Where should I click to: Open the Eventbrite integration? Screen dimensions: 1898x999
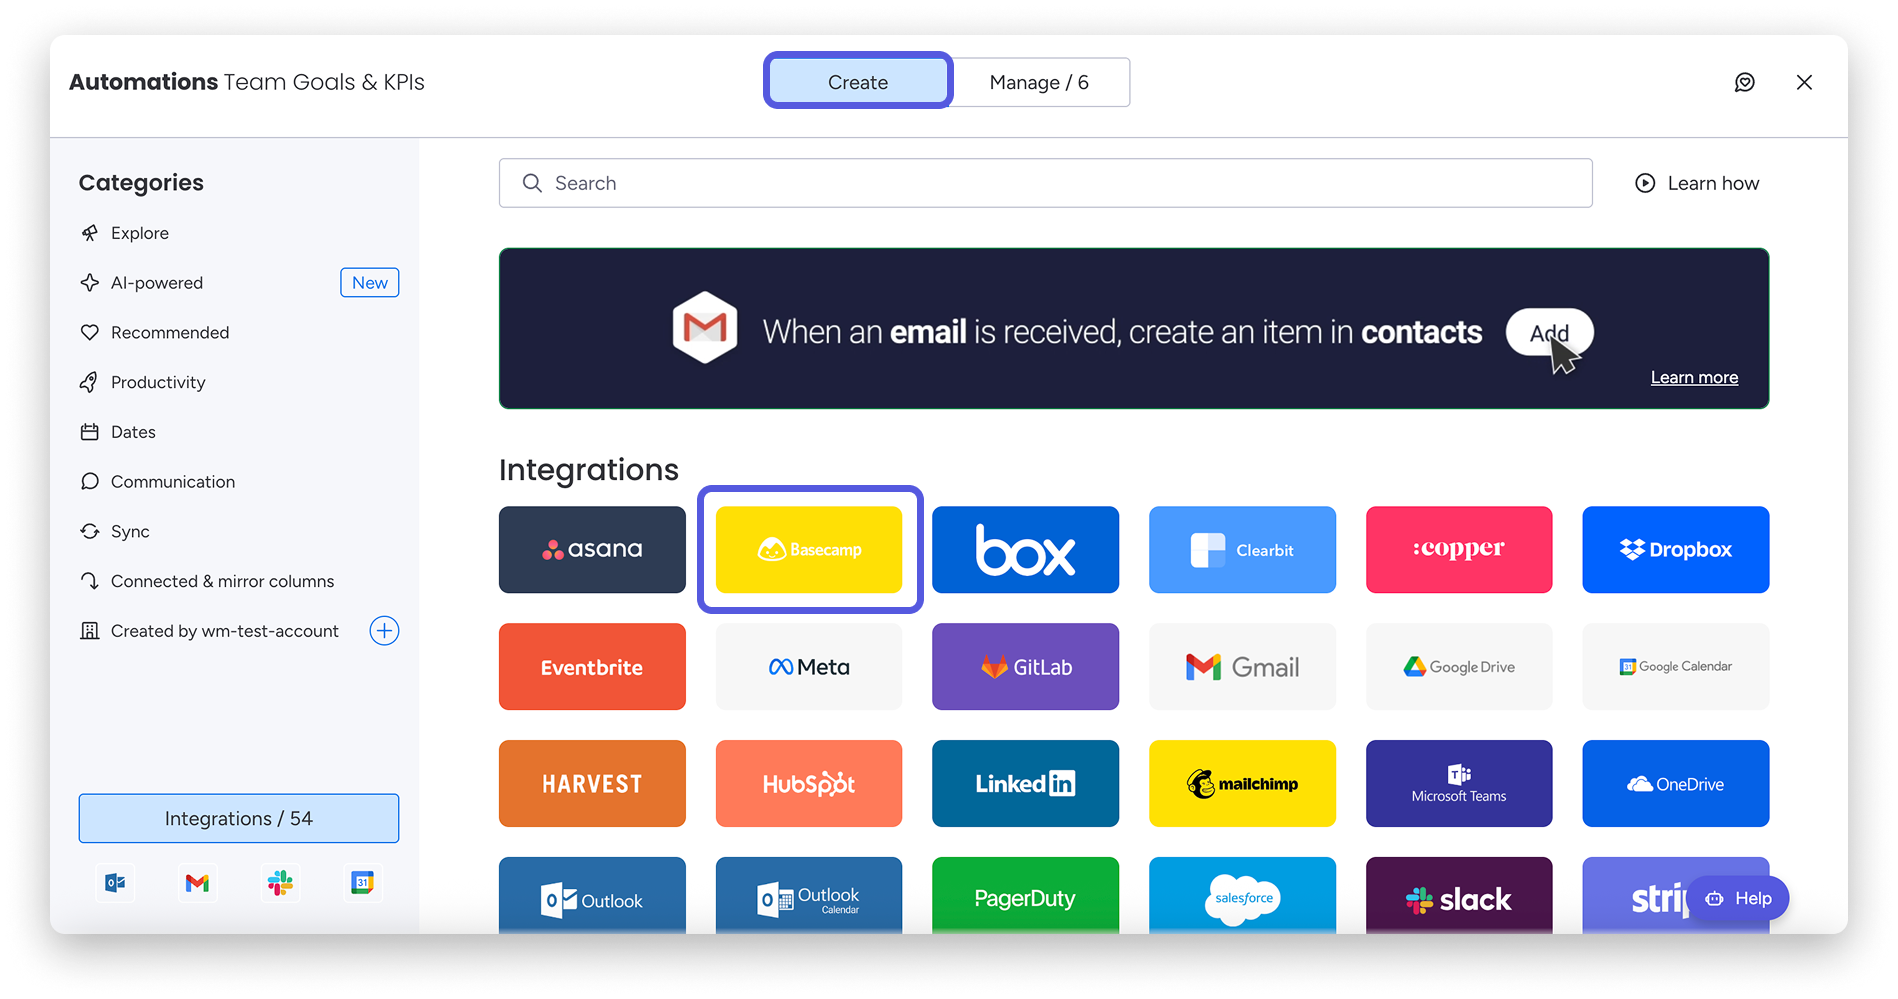(x=592, y=666)
